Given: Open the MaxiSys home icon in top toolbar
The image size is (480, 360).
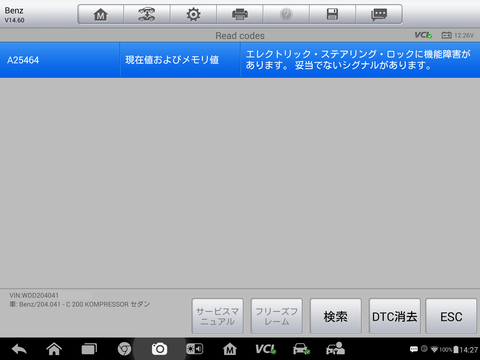Looking at the screenshot, I should click(x=100, y=14).
